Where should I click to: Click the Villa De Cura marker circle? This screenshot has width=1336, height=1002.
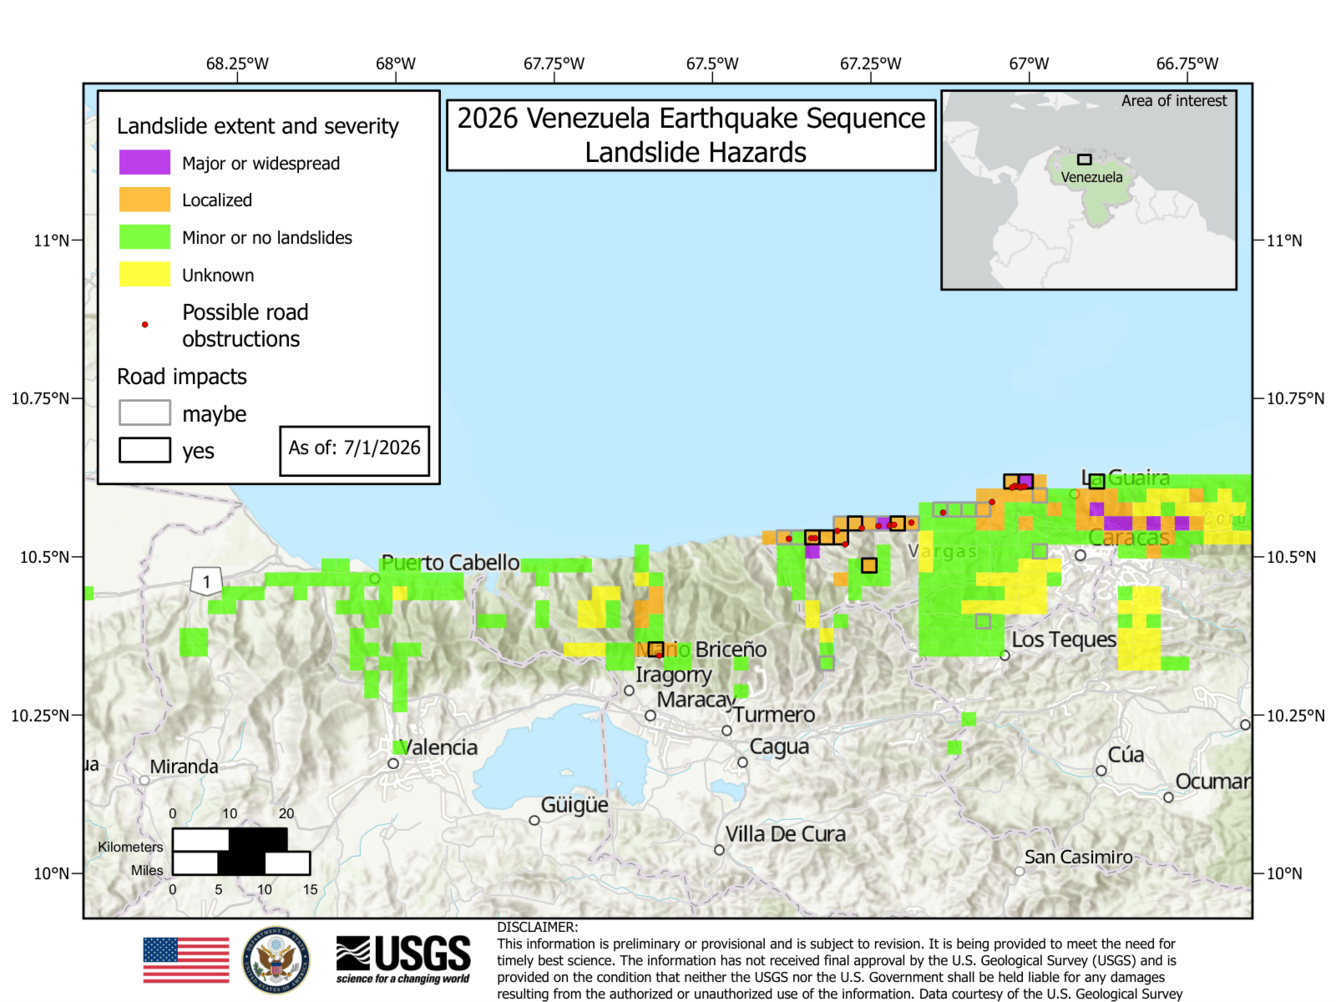[719, 850]
